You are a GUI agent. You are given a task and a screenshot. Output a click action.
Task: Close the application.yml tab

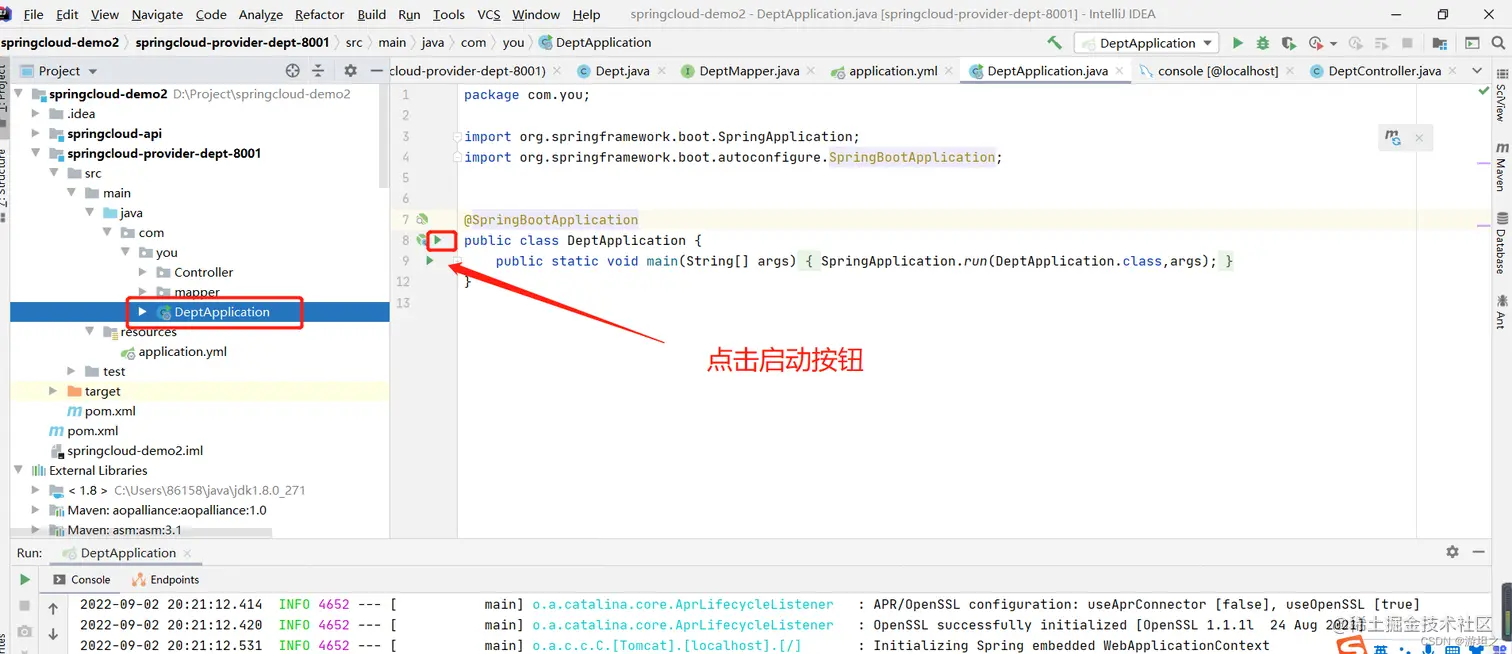[950, 71]
